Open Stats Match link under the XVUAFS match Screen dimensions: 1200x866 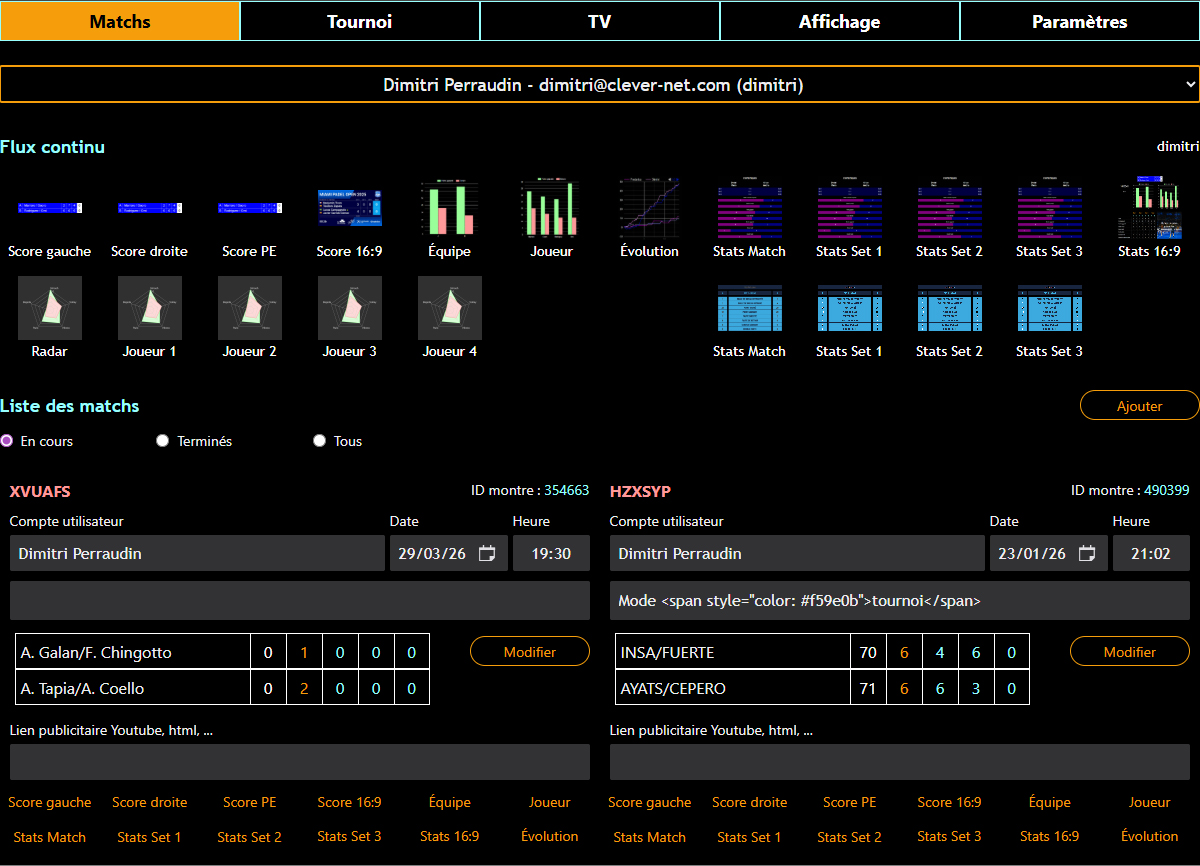point(50,837)
